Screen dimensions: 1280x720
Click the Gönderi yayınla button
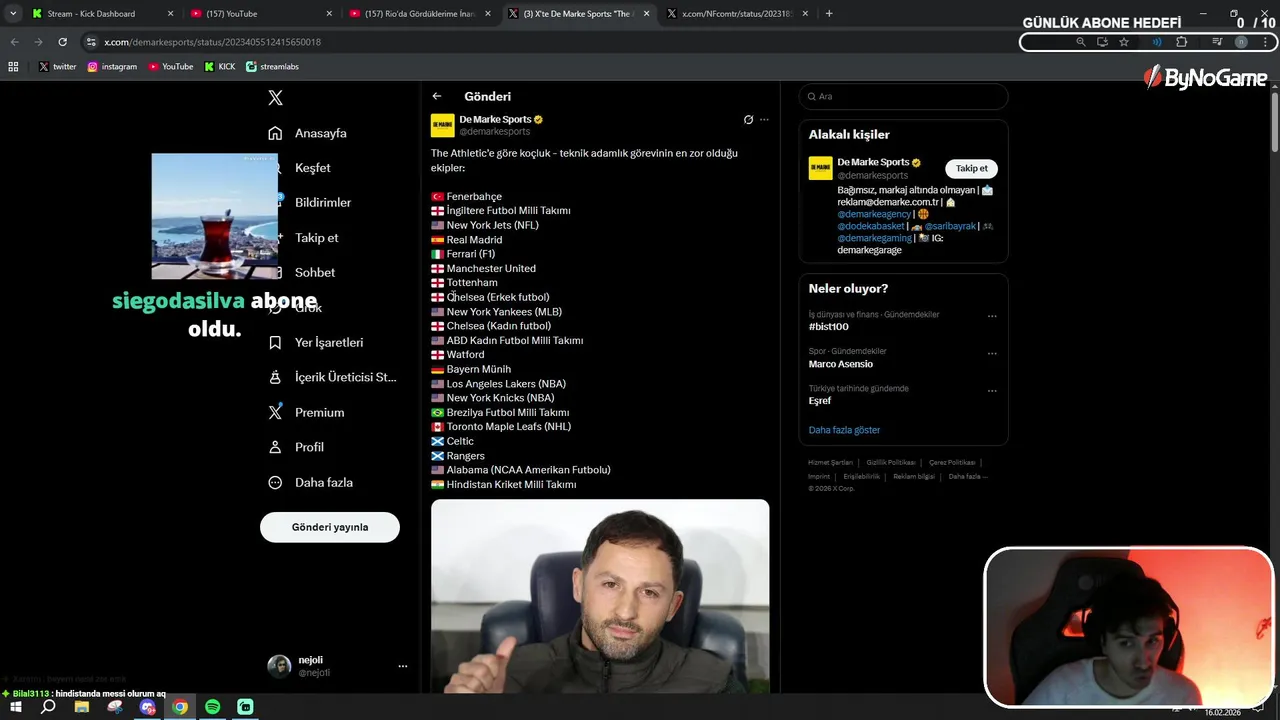click(x=330, y=527)
